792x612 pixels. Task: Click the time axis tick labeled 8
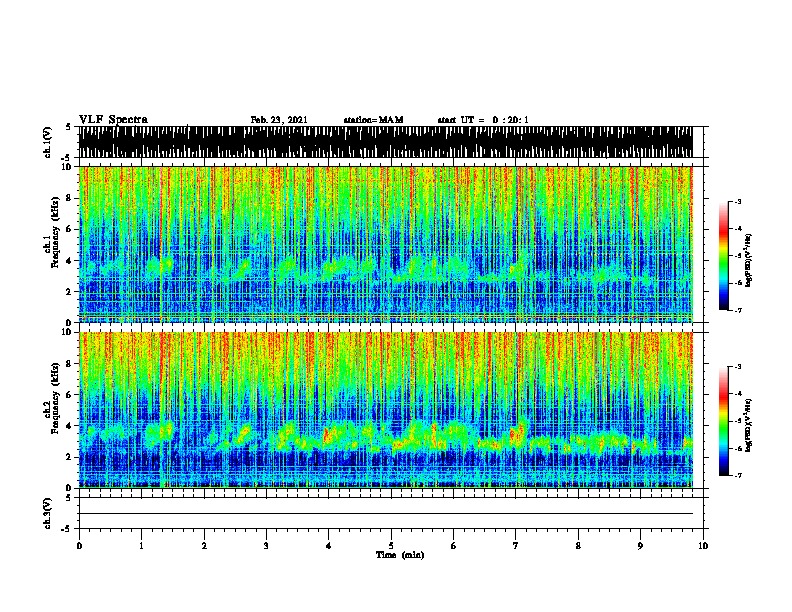tap(578, 546)
